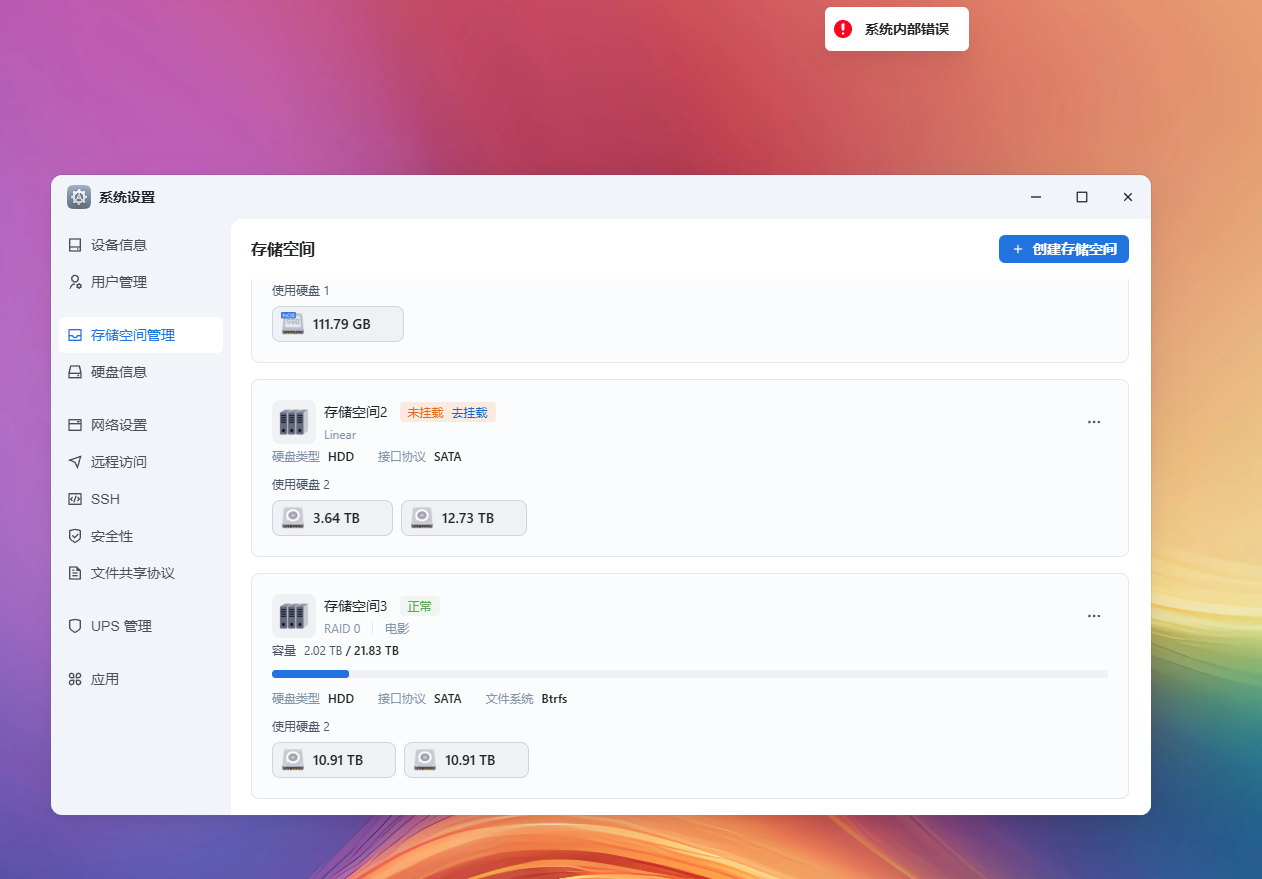The image size is (1262, 879).
Task: Click the 存储空间3 name
Action: click(x=355, y=606)
